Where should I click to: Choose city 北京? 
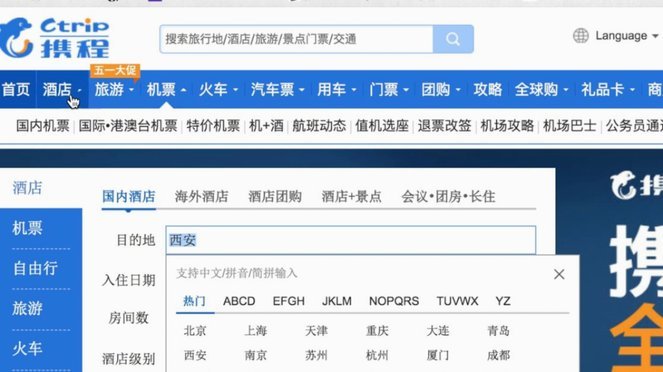(x=195, y=331)
